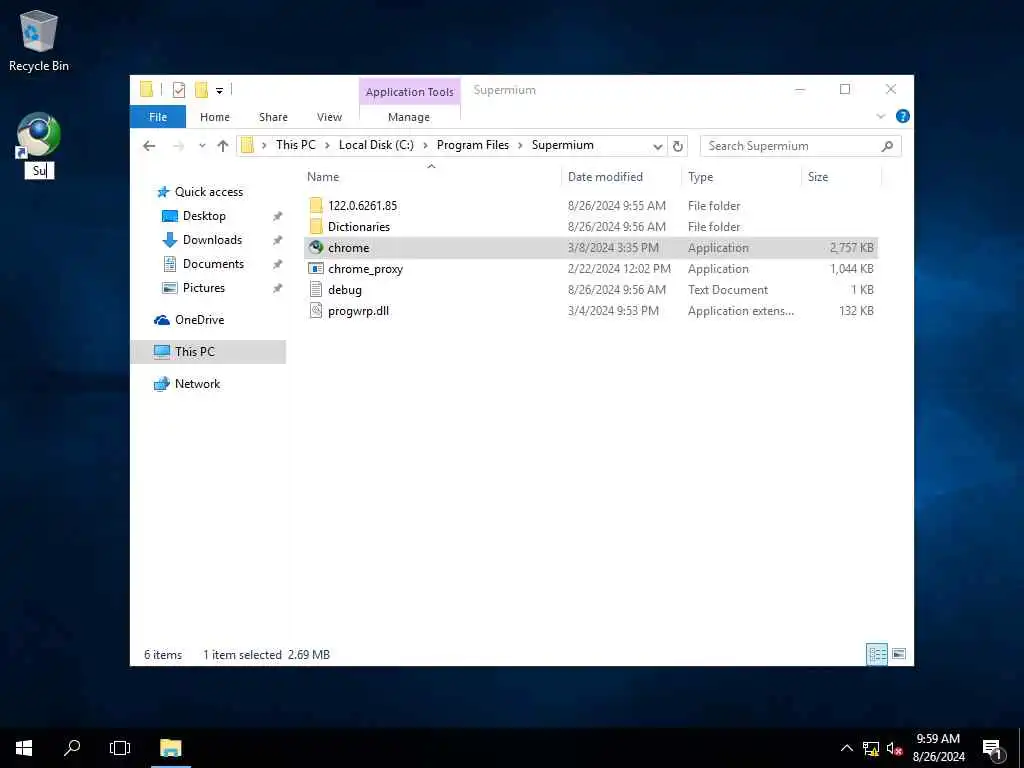This screenshot has width=1024, height=768.
Task: Open Network in navigation pane
Action: [197, 384]
